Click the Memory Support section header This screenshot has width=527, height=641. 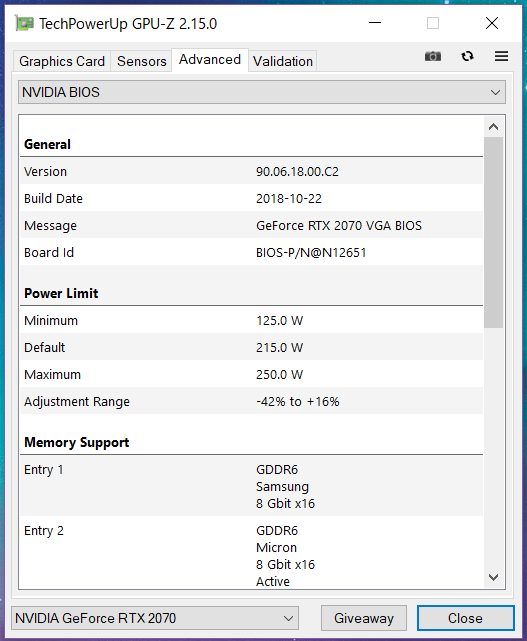click(77, 442)
